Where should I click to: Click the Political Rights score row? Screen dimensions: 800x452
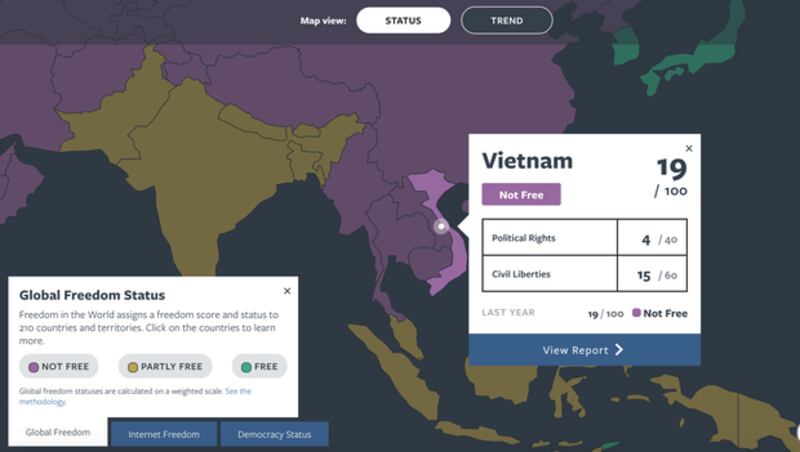point(585,238)
